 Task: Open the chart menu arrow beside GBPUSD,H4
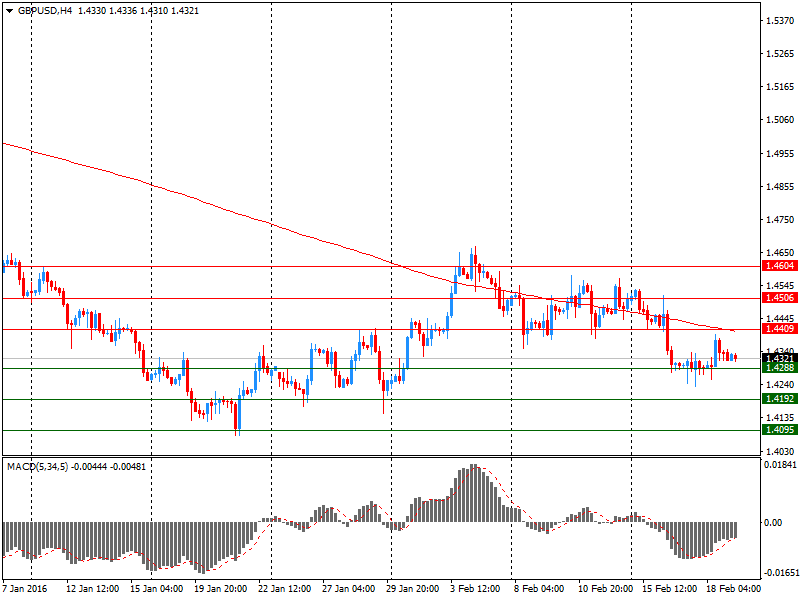pyautogui.click(x=9, y=11)
